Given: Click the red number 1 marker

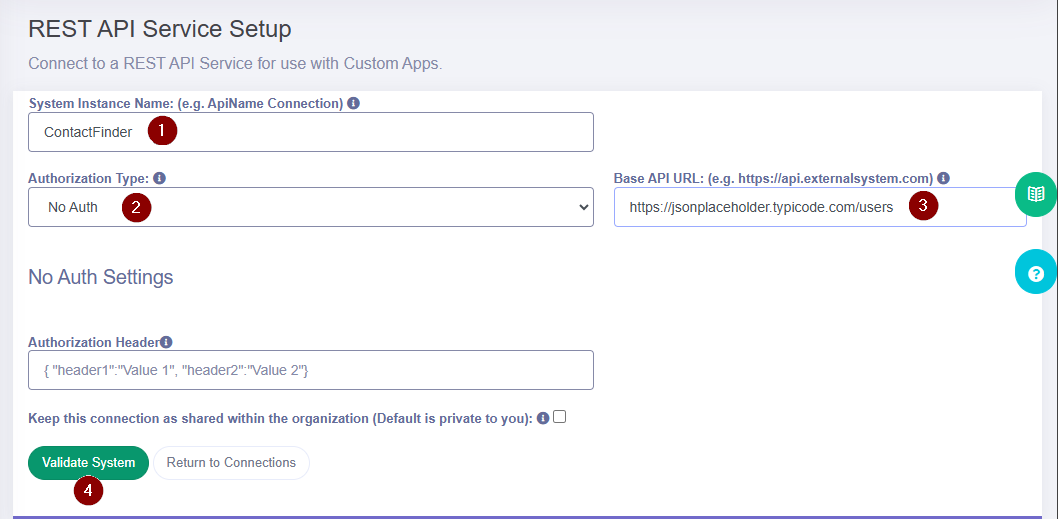Looking at the screenshot, I should coord(163,130).
